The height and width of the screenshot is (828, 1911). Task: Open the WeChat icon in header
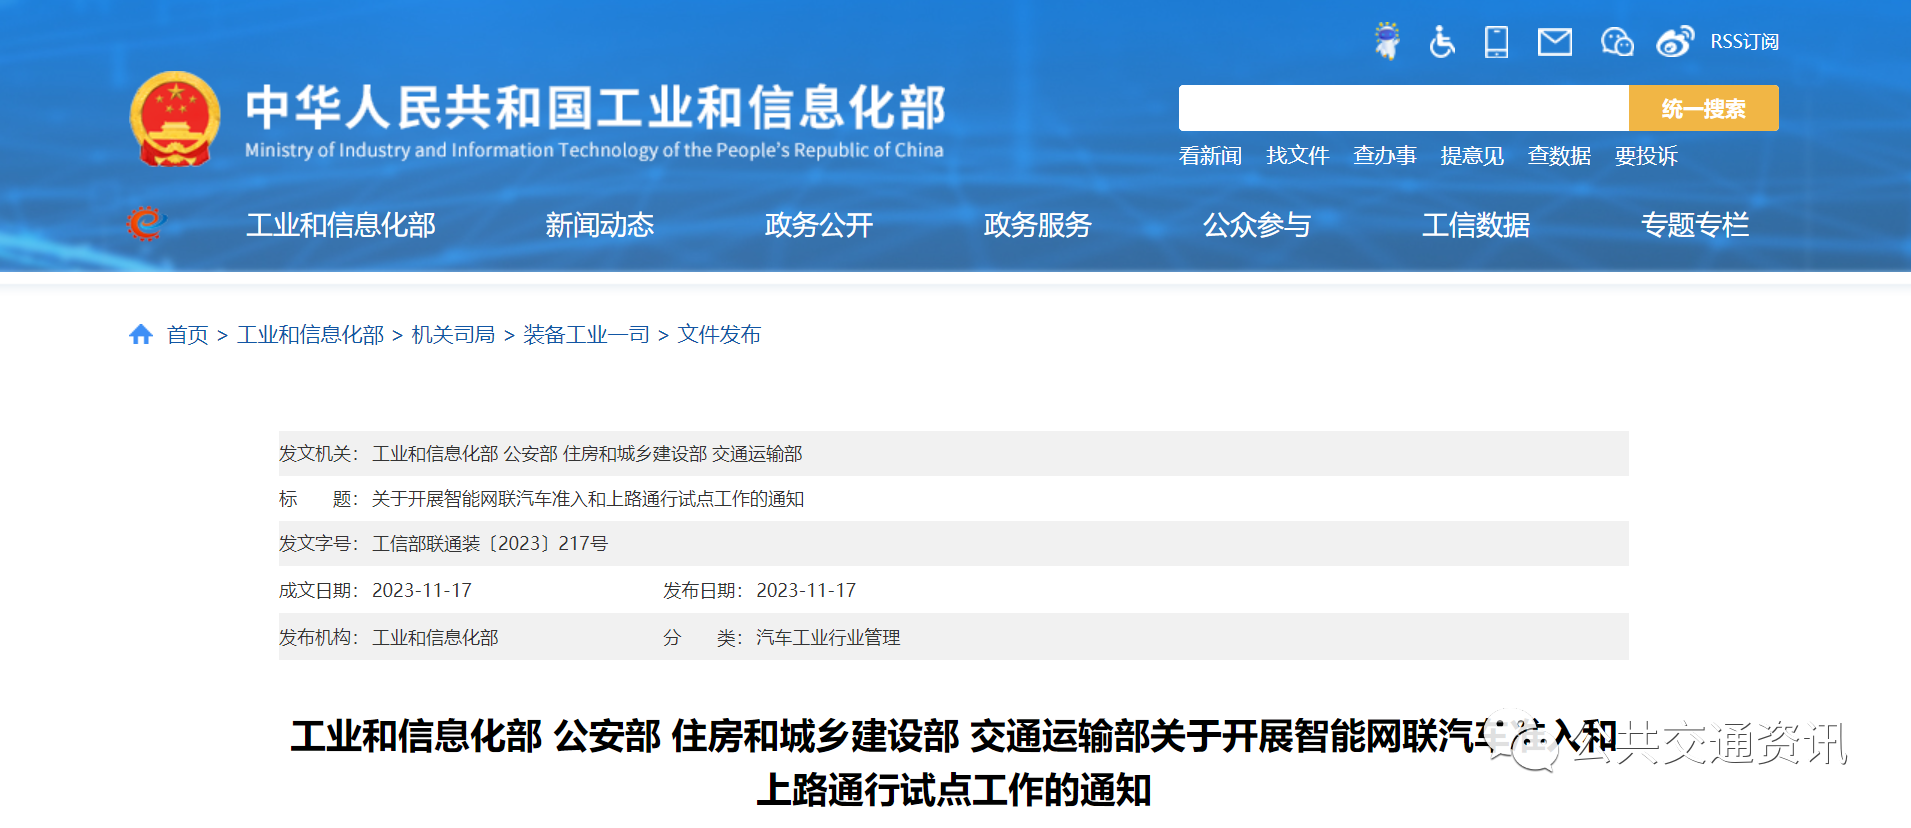click(1616, 42)
